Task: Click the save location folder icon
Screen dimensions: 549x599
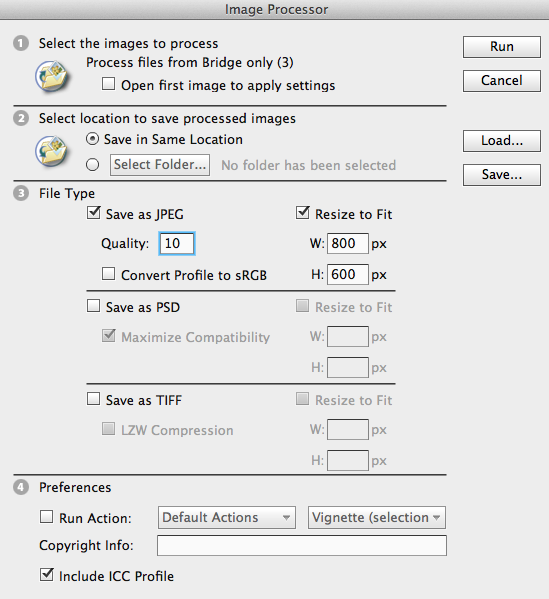Action: coord(52,151)
